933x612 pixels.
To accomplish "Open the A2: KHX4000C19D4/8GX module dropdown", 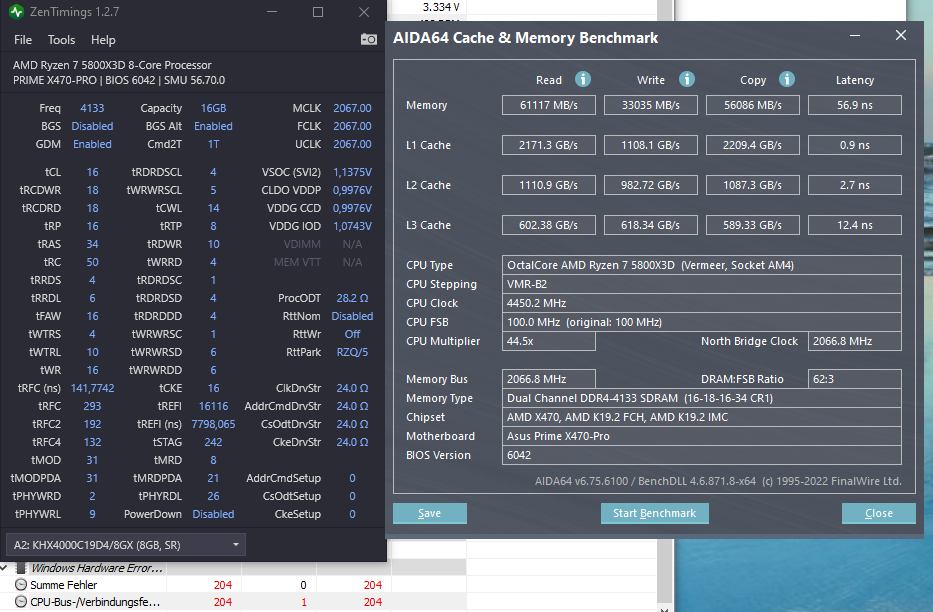I will click(x=126, y=545).
